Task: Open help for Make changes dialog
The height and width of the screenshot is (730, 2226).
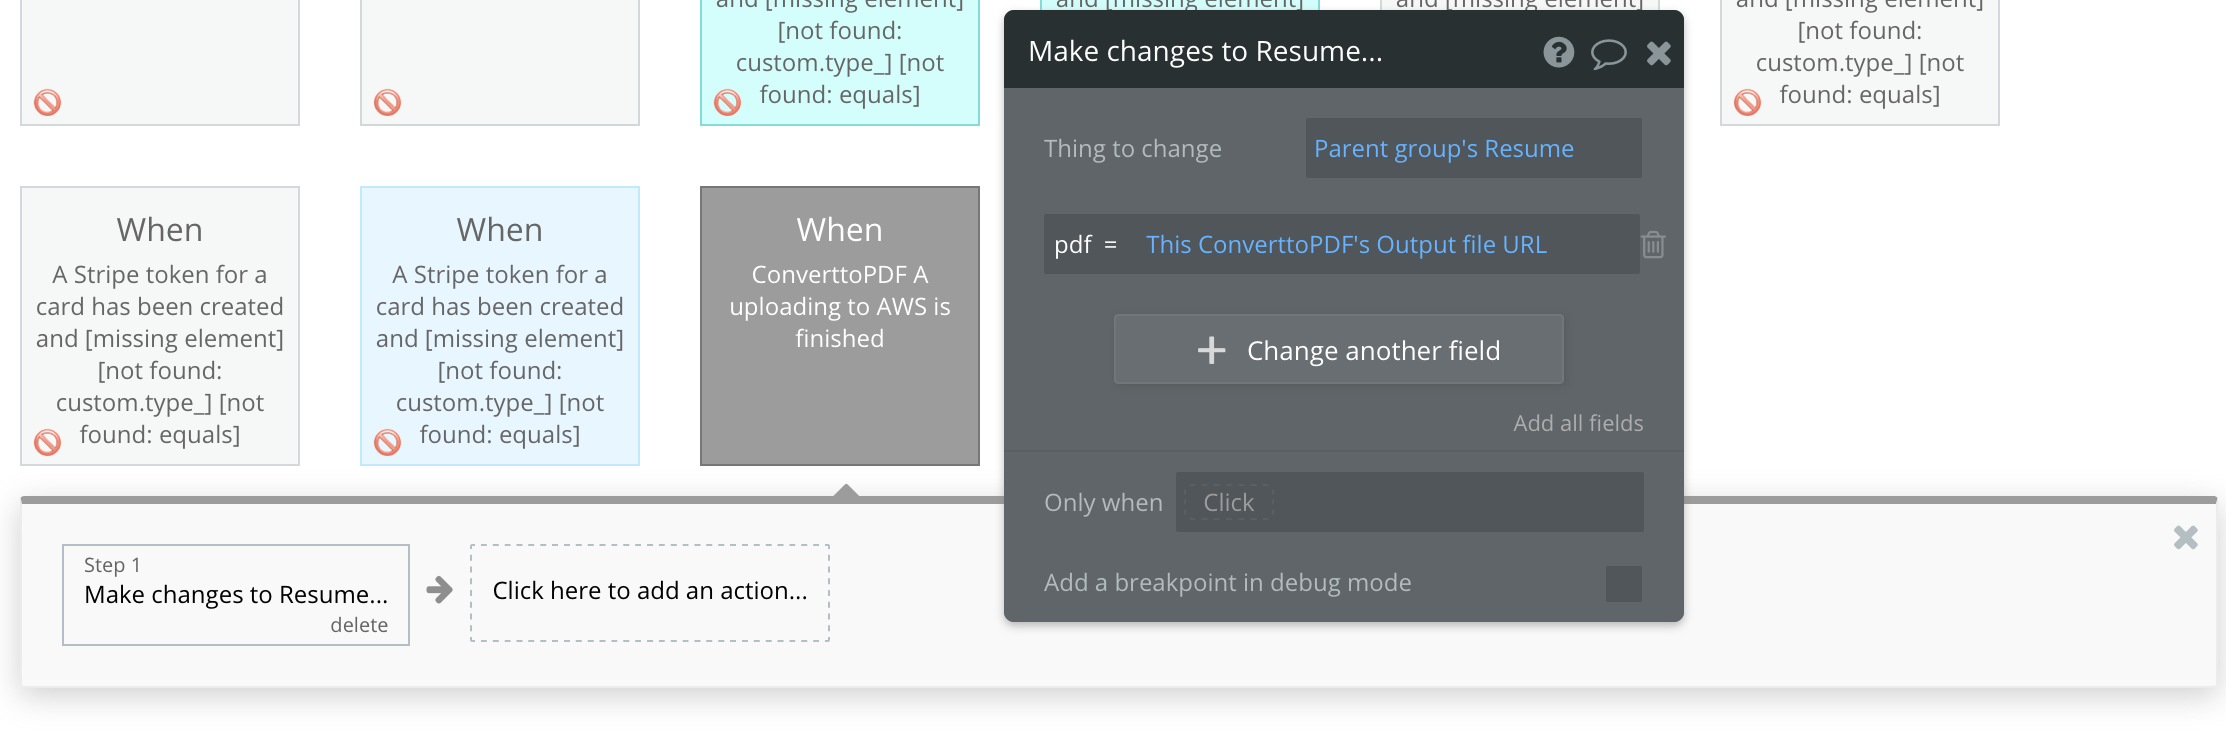Action: [1558, 52]
